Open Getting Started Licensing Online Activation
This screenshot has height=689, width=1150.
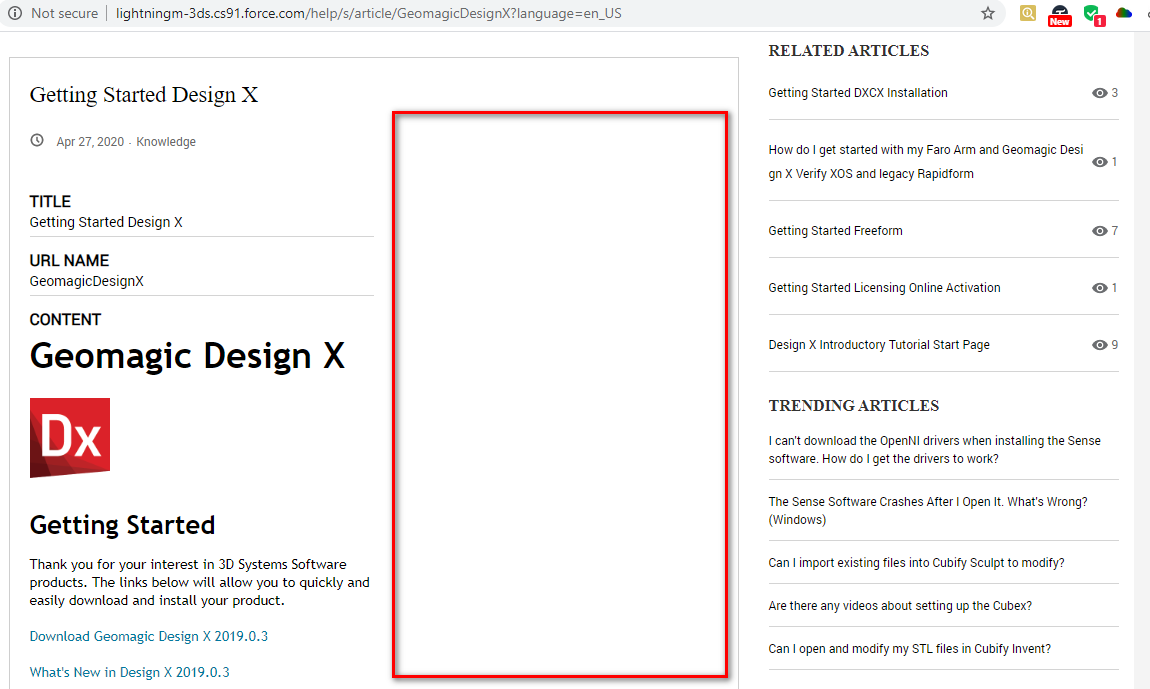click(x=884, y=288)
